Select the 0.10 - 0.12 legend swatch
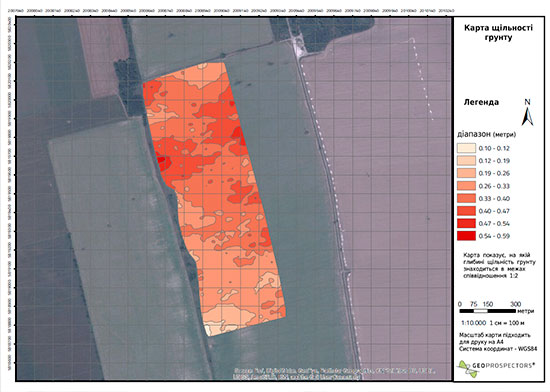Screen dimensions: 550x392 (x=466, y=148)
